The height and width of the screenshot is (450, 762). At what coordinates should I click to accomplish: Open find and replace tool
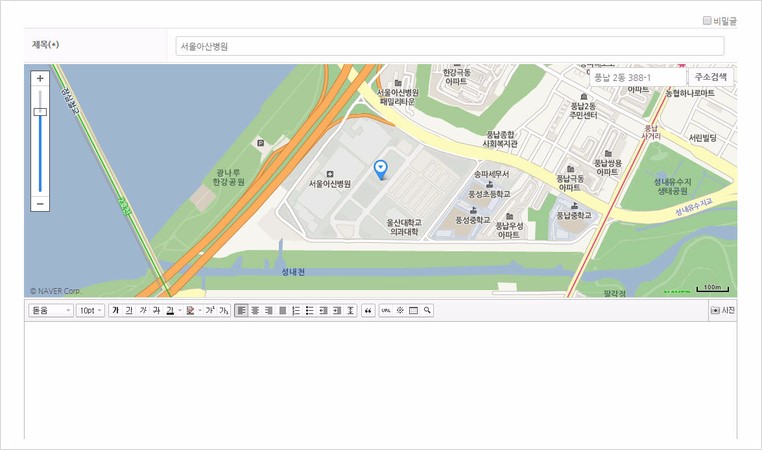click(x=427, y=311)
